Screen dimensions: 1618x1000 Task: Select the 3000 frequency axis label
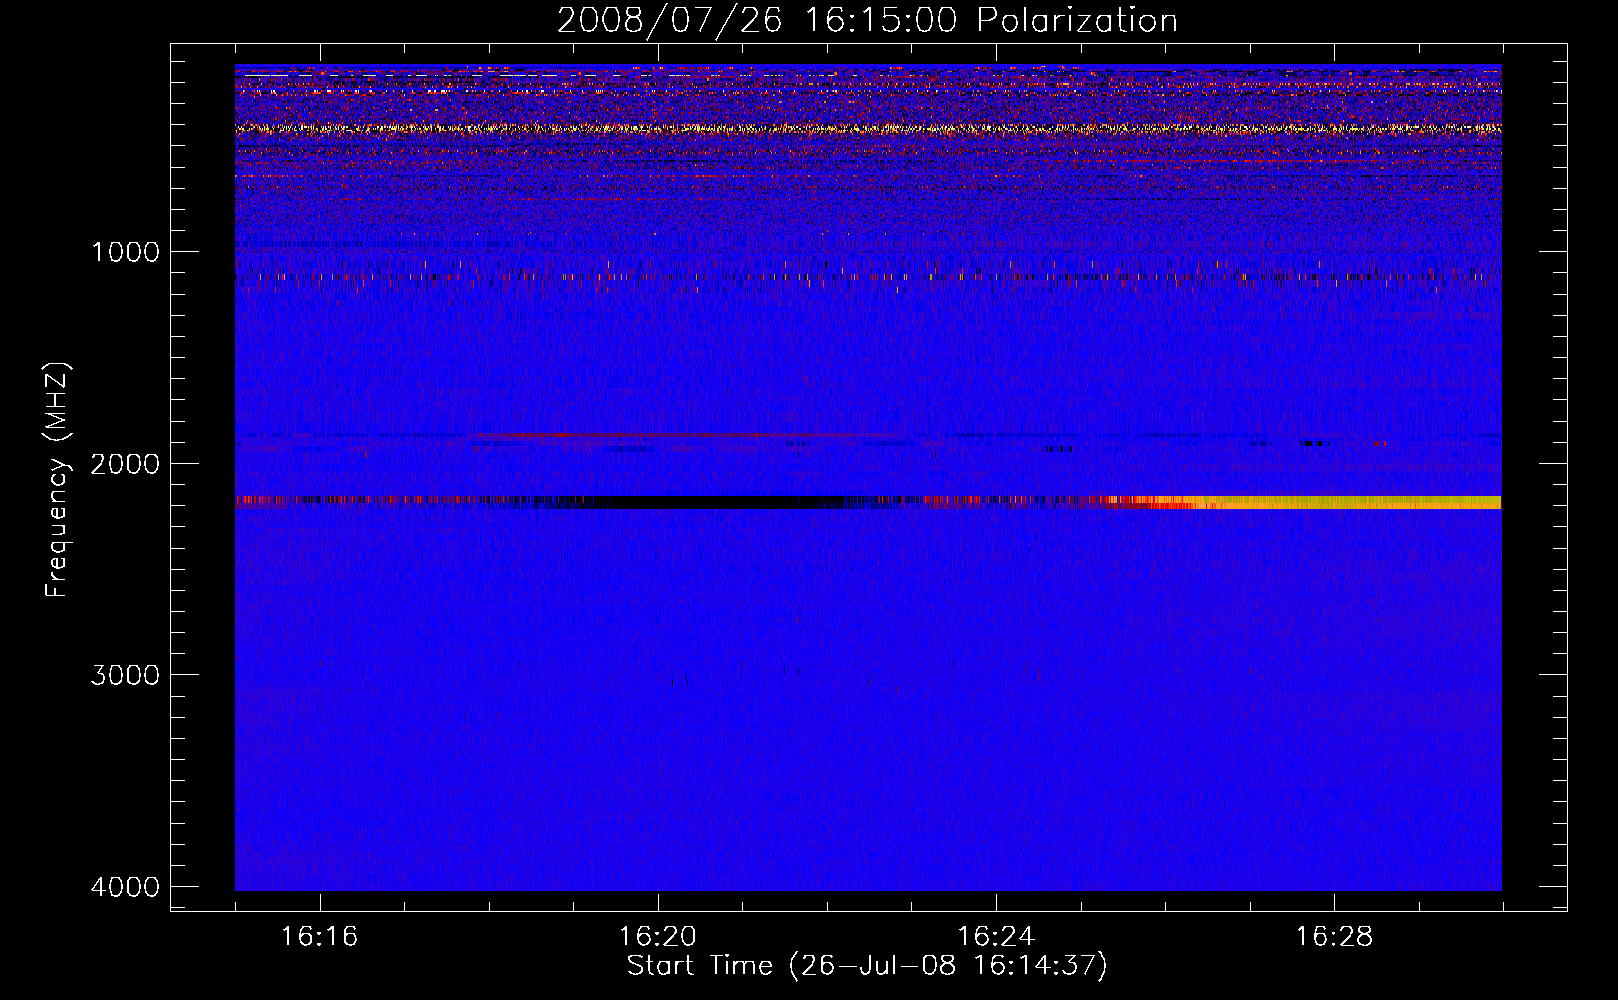coord(125,674)
